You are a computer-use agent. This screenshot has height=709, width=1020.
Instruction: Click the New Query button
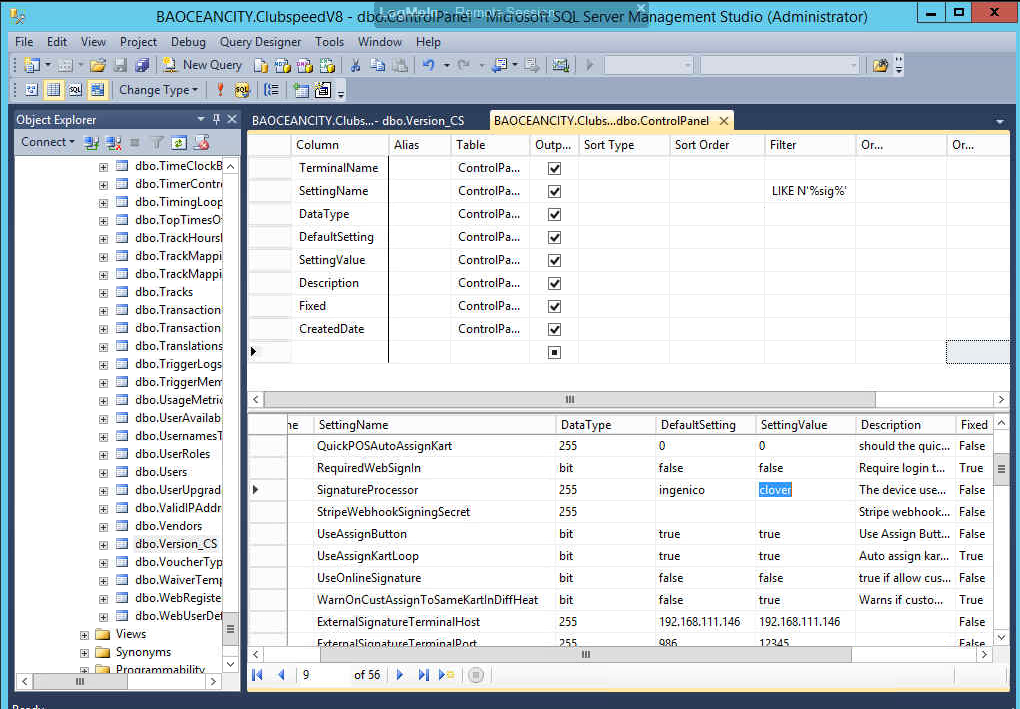pos(202,65)
